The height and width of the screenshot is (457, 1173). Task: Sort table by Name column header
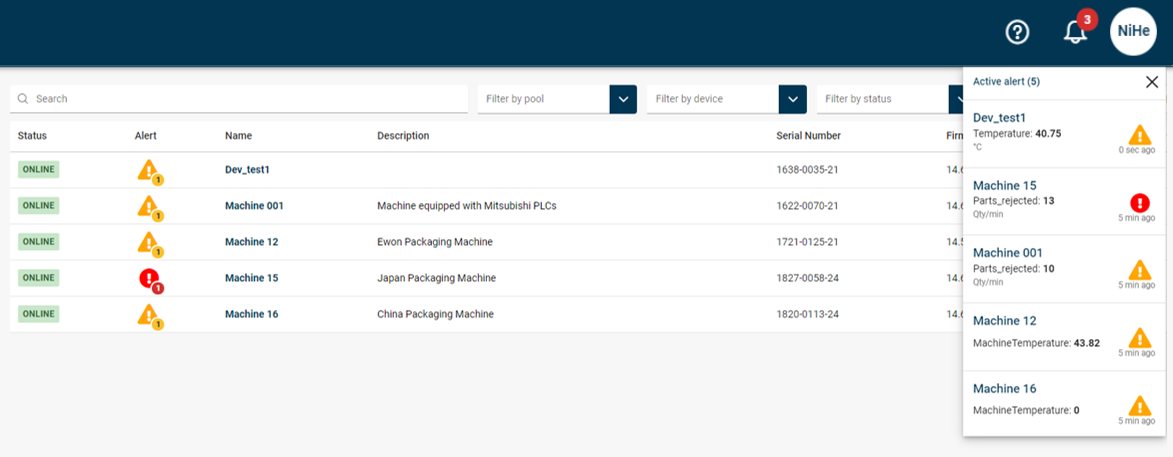(x=238, y=136)
